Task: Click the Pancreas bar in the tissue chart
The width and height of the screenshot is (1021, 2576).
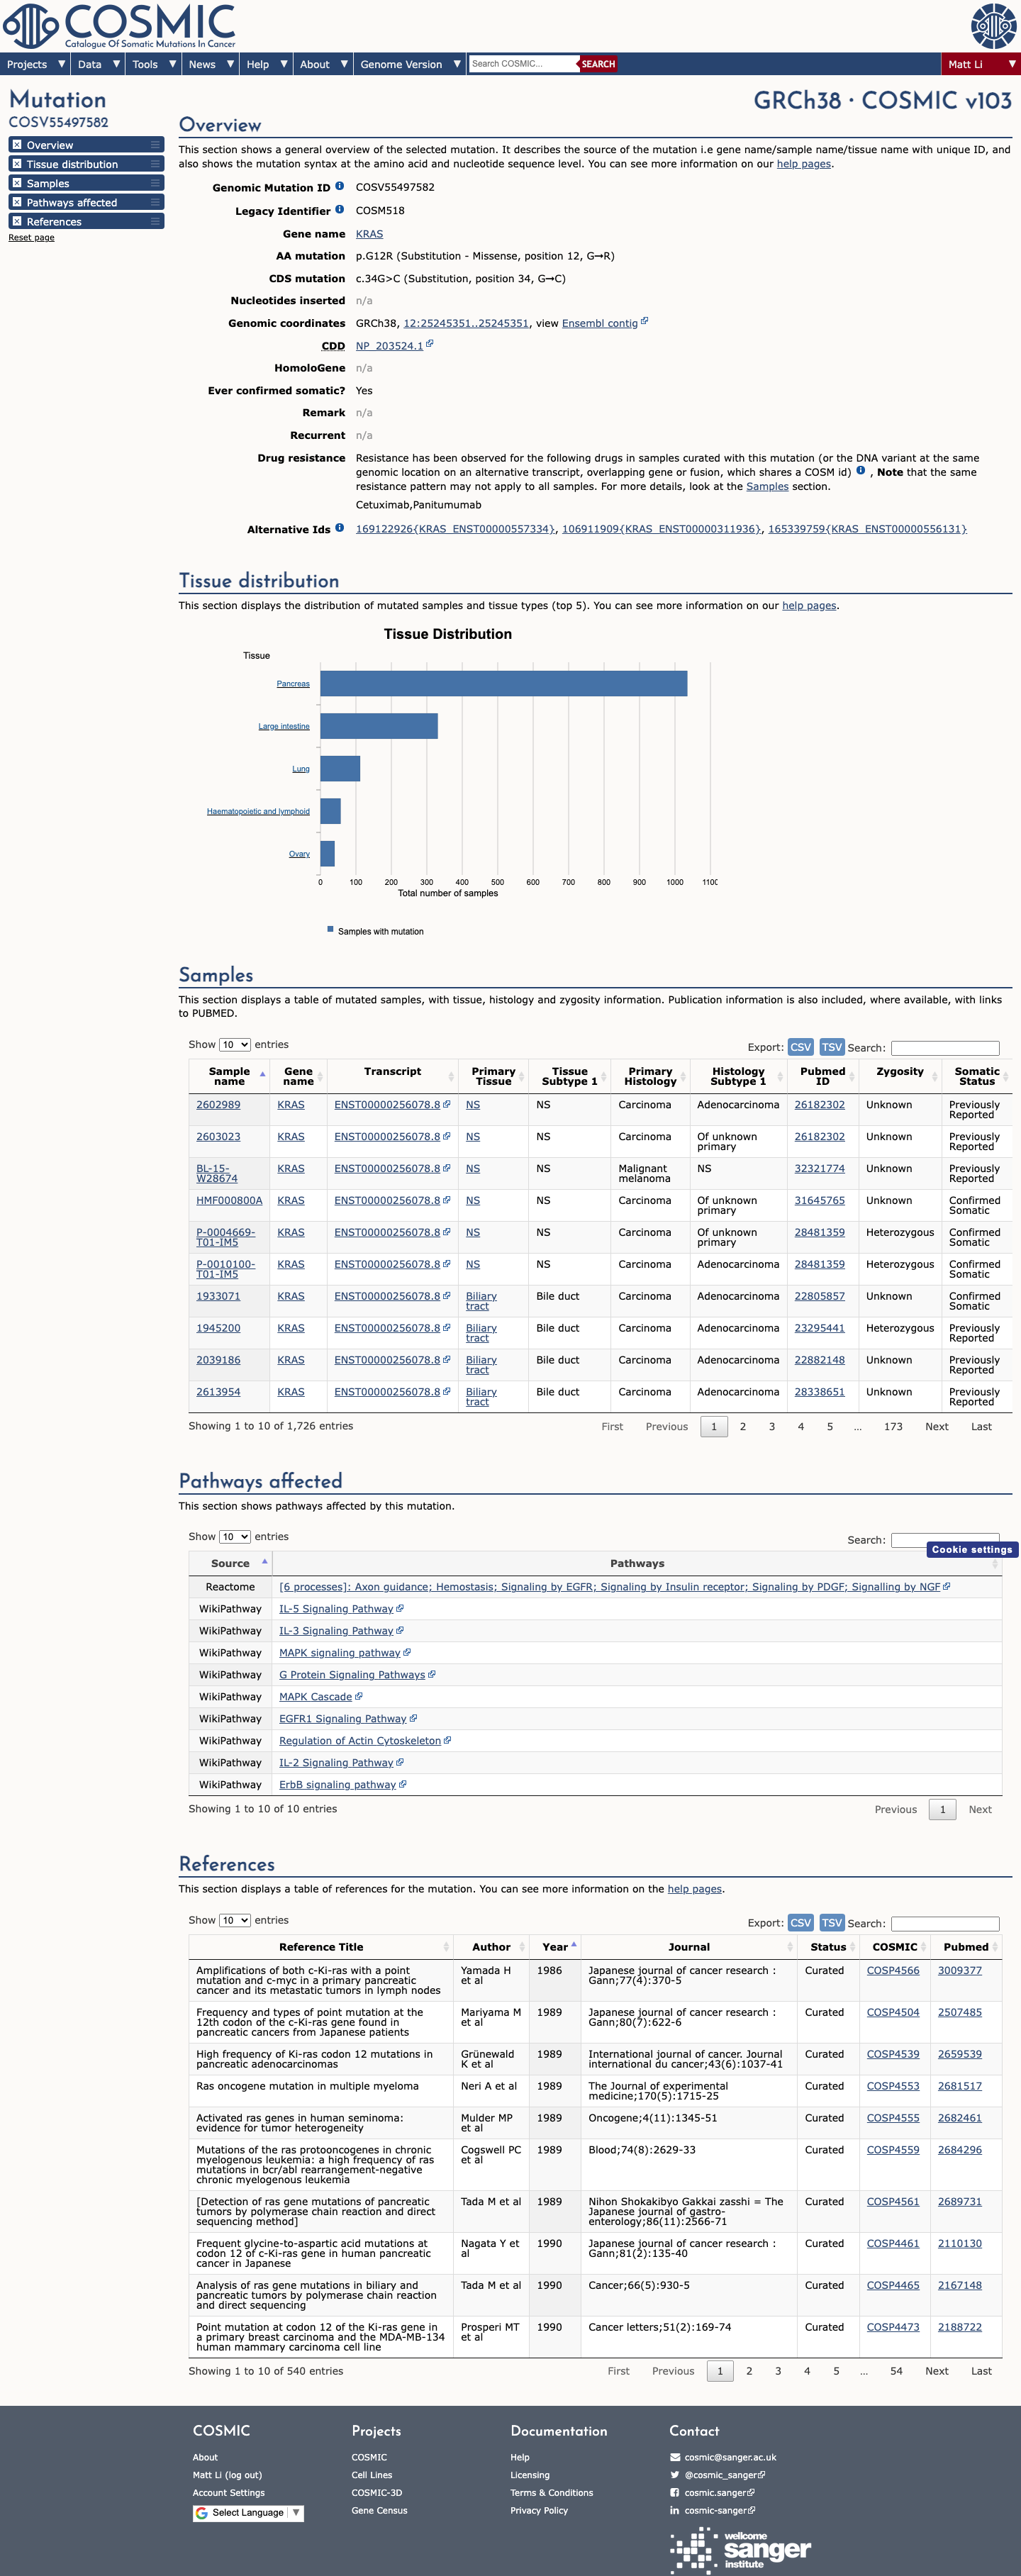Action: [x=504, y=683]
